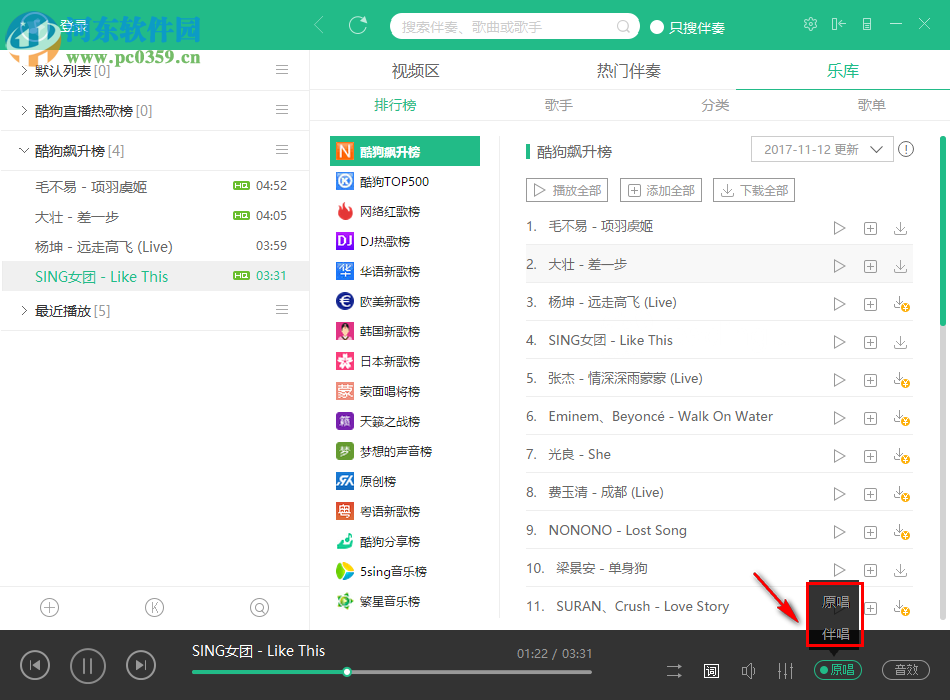Click the refresh icon
This screenshot has width=950, height=700.
click(x=358, y=25)
